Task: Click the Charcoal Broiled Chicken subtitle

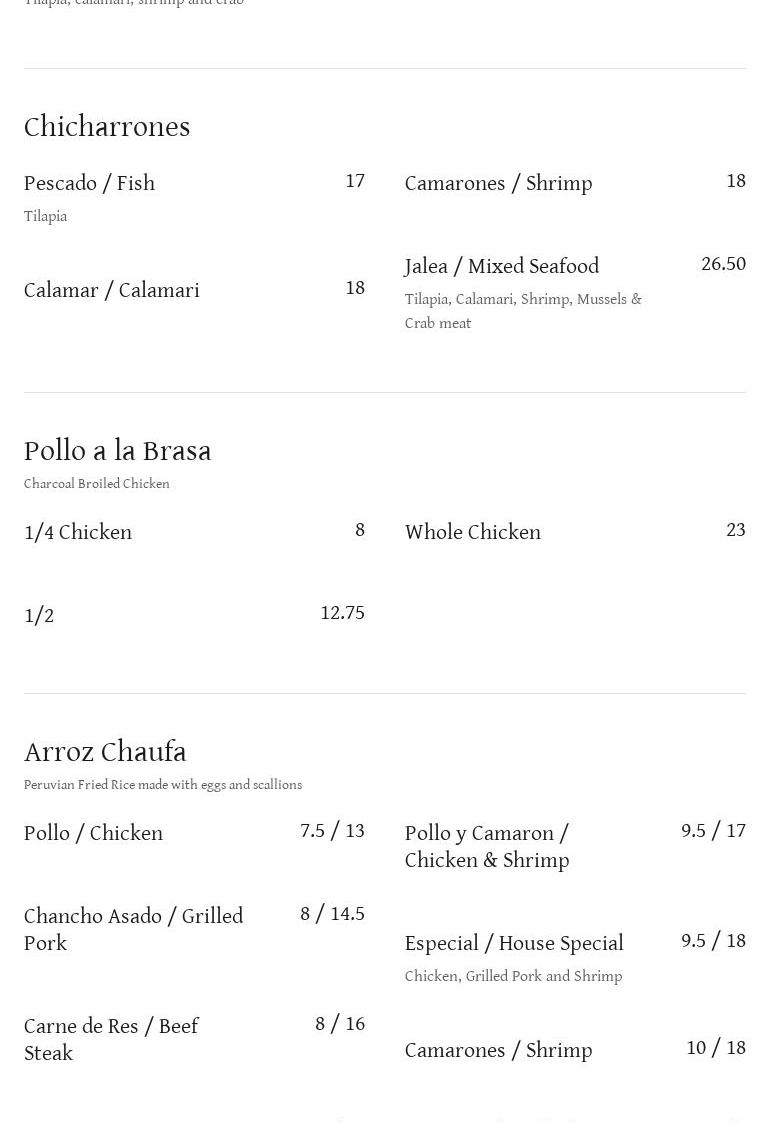Action: (x=97, y=484)
